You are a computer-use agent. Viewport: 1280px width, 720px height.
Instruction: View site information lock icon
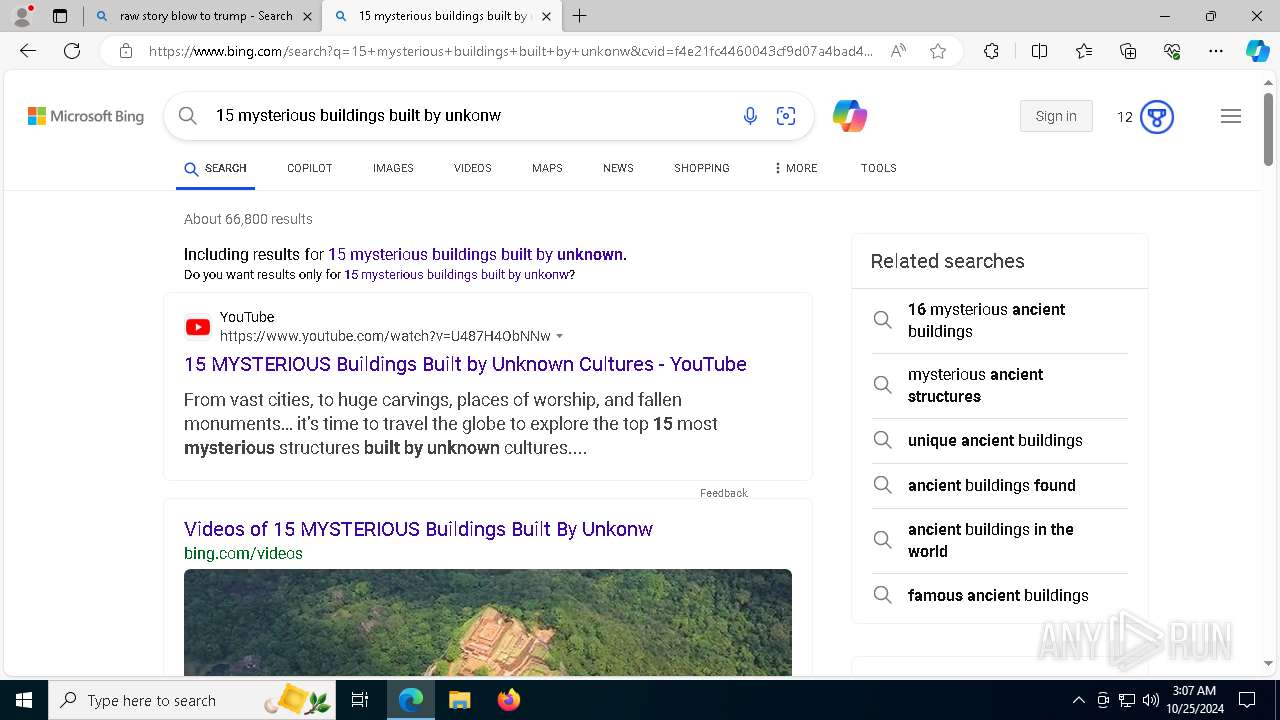[x=125, y=51]
